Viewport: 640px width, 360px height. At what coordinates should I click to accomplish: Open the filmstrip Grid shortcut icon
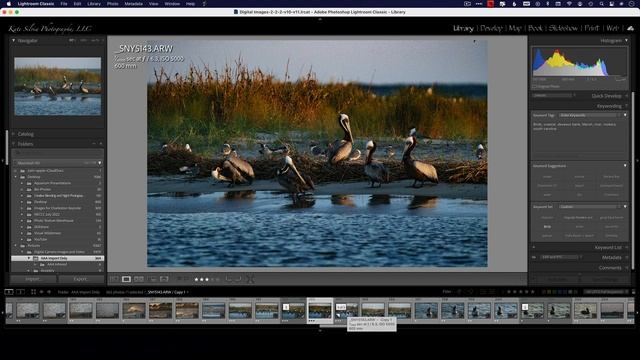(x=33, y=292)
